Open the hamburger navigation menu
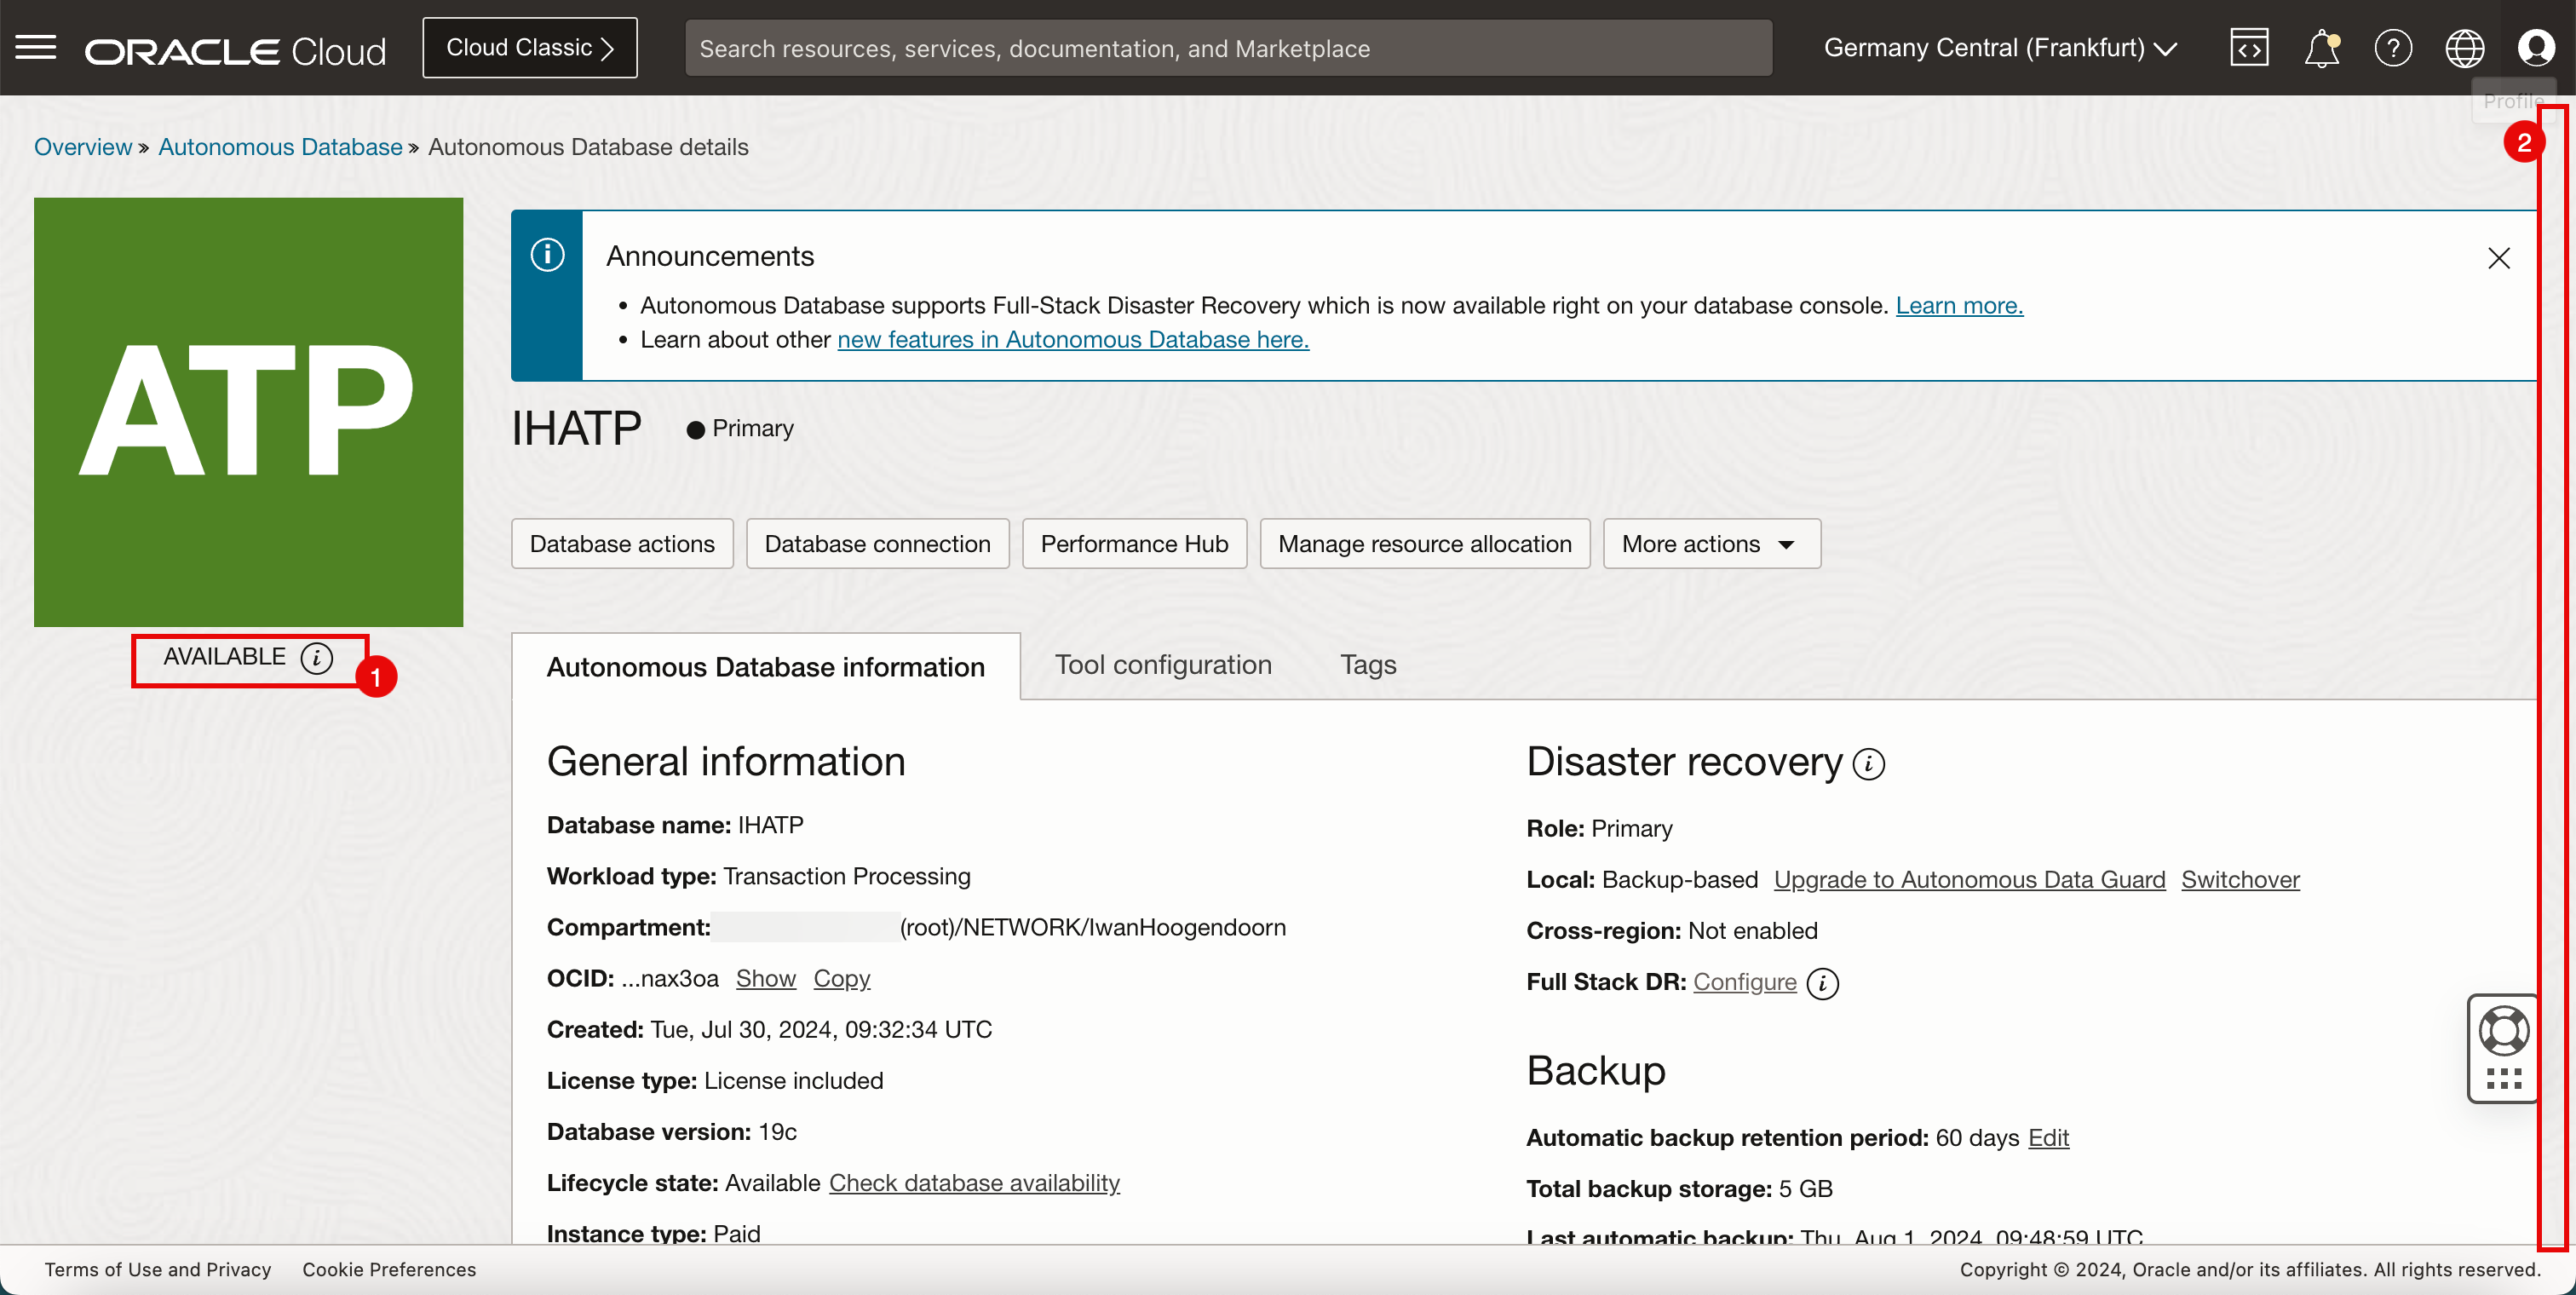This screenshot has width=2576, height=1295. (36, 47)
